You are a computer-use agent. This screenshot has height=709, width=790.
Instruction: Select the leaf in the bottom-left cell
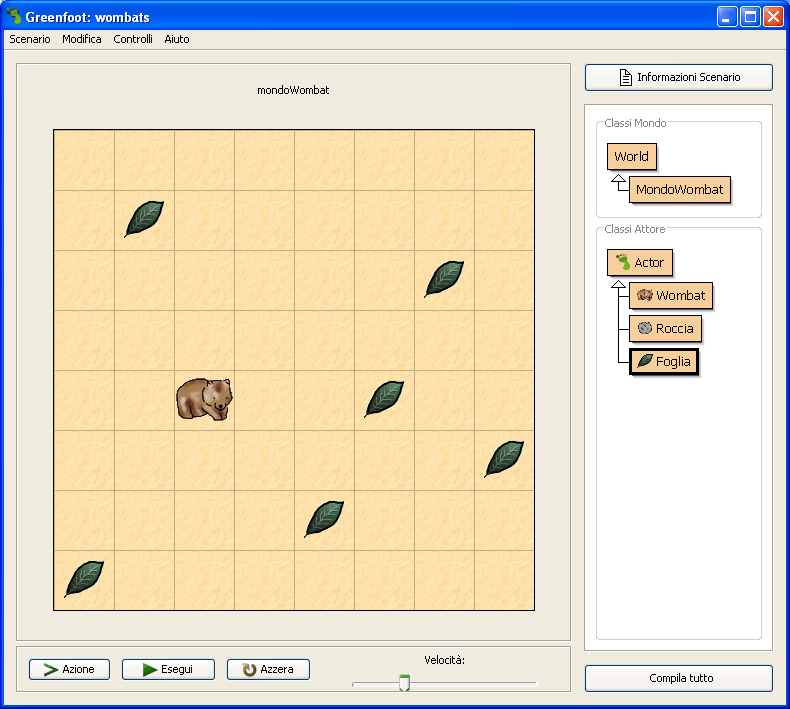pyautogui.click(x=84, y=578)
